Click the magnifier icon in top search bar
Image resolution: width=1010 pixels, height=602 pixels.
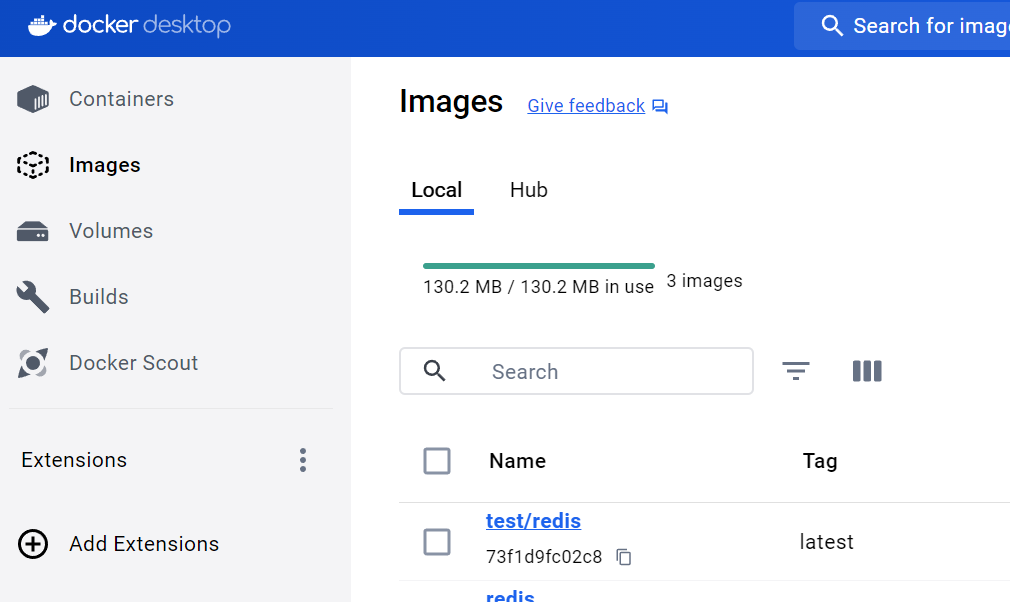pyautogui.click(x=832, y=26)
